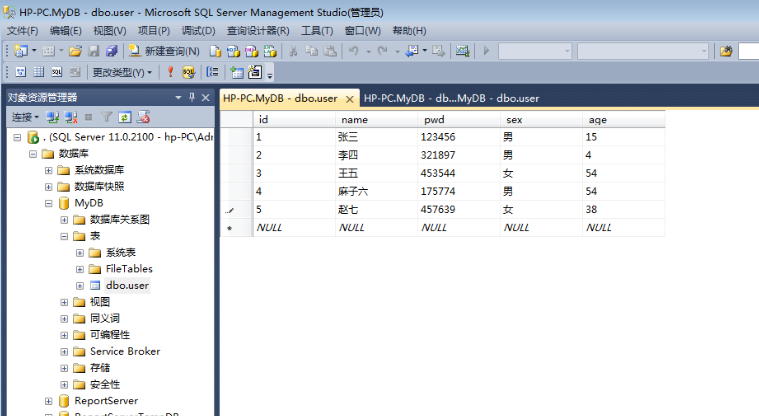Click the MDX query icon
The width and height of the screenshot is (759, 416).
click(x=233, y=51)
